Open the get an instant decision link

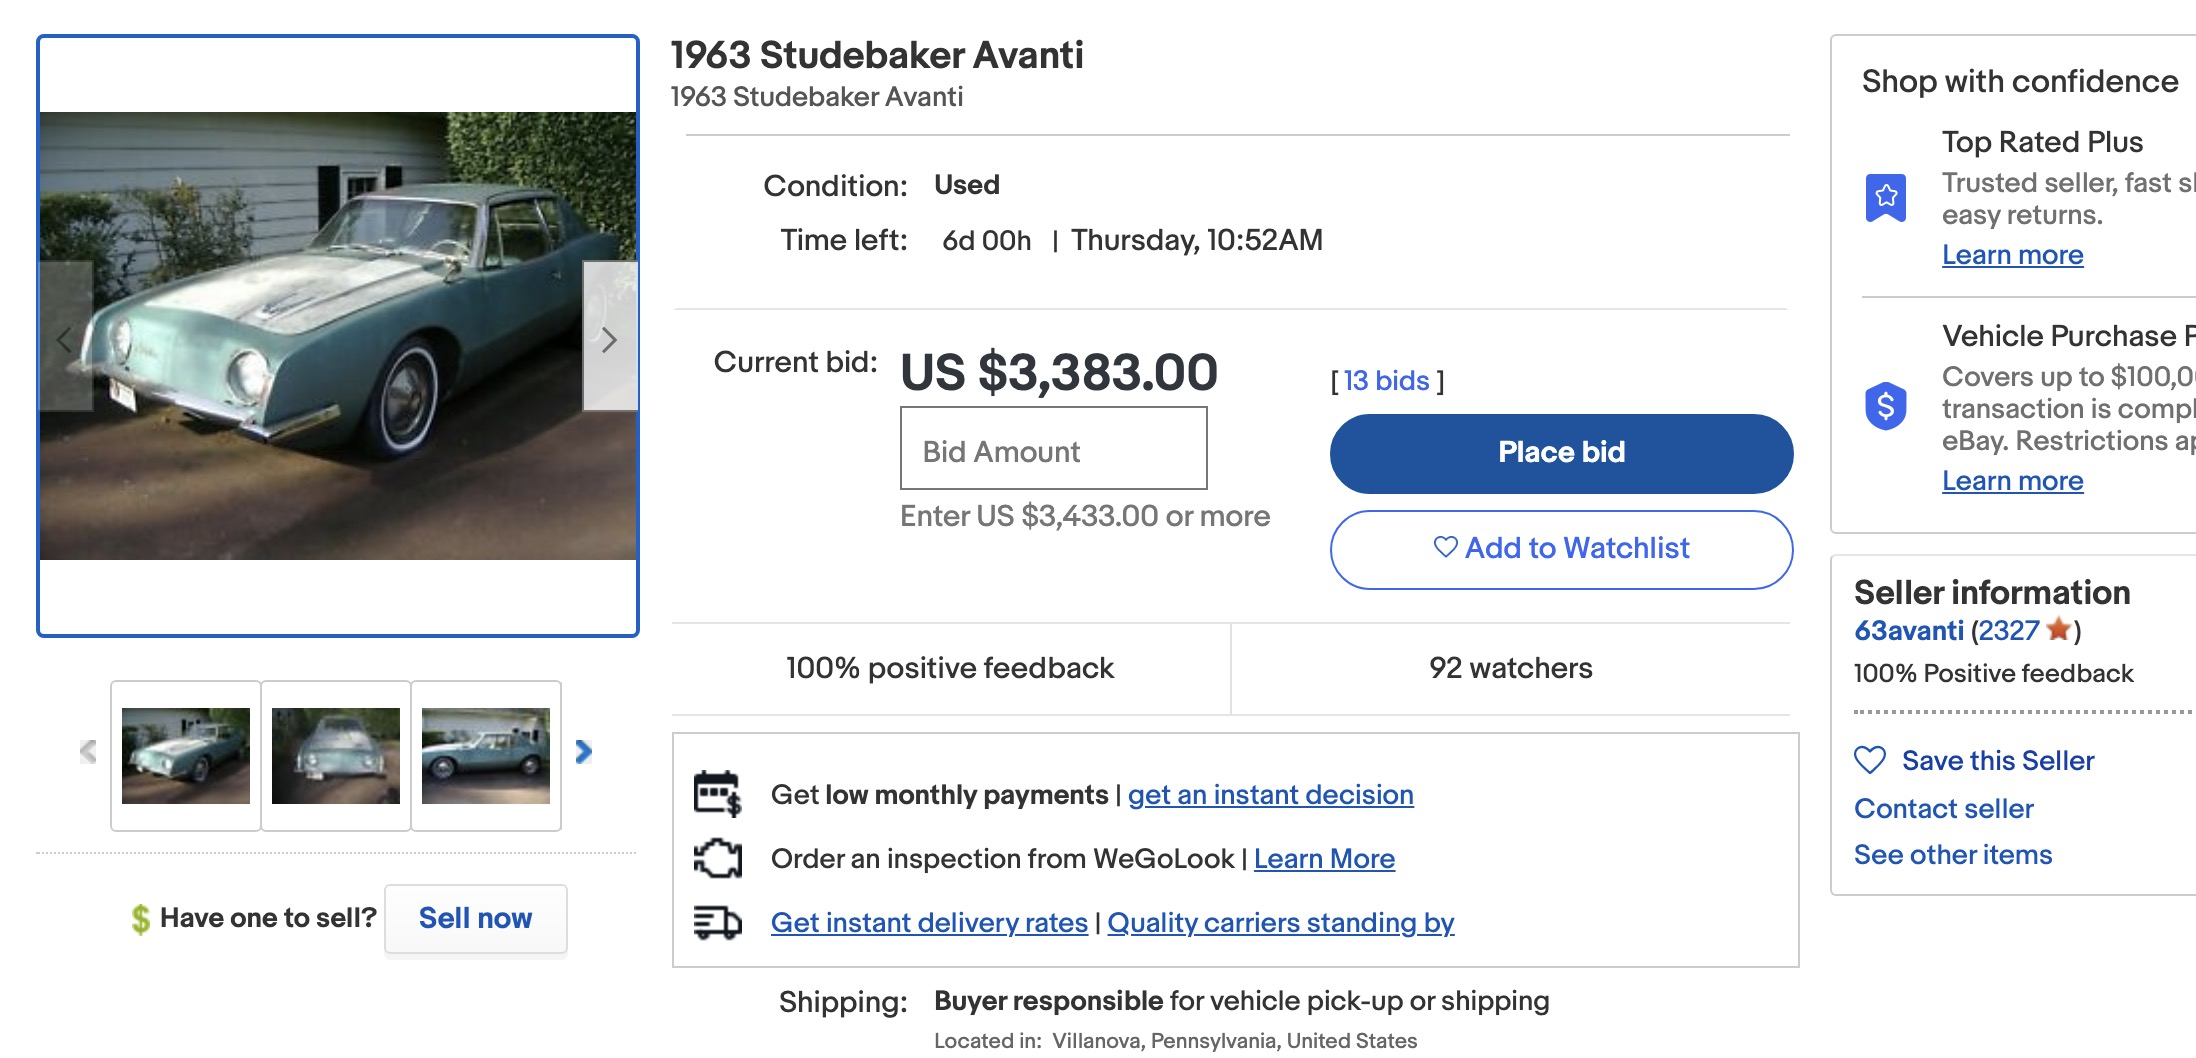(x=1270, y=795)
